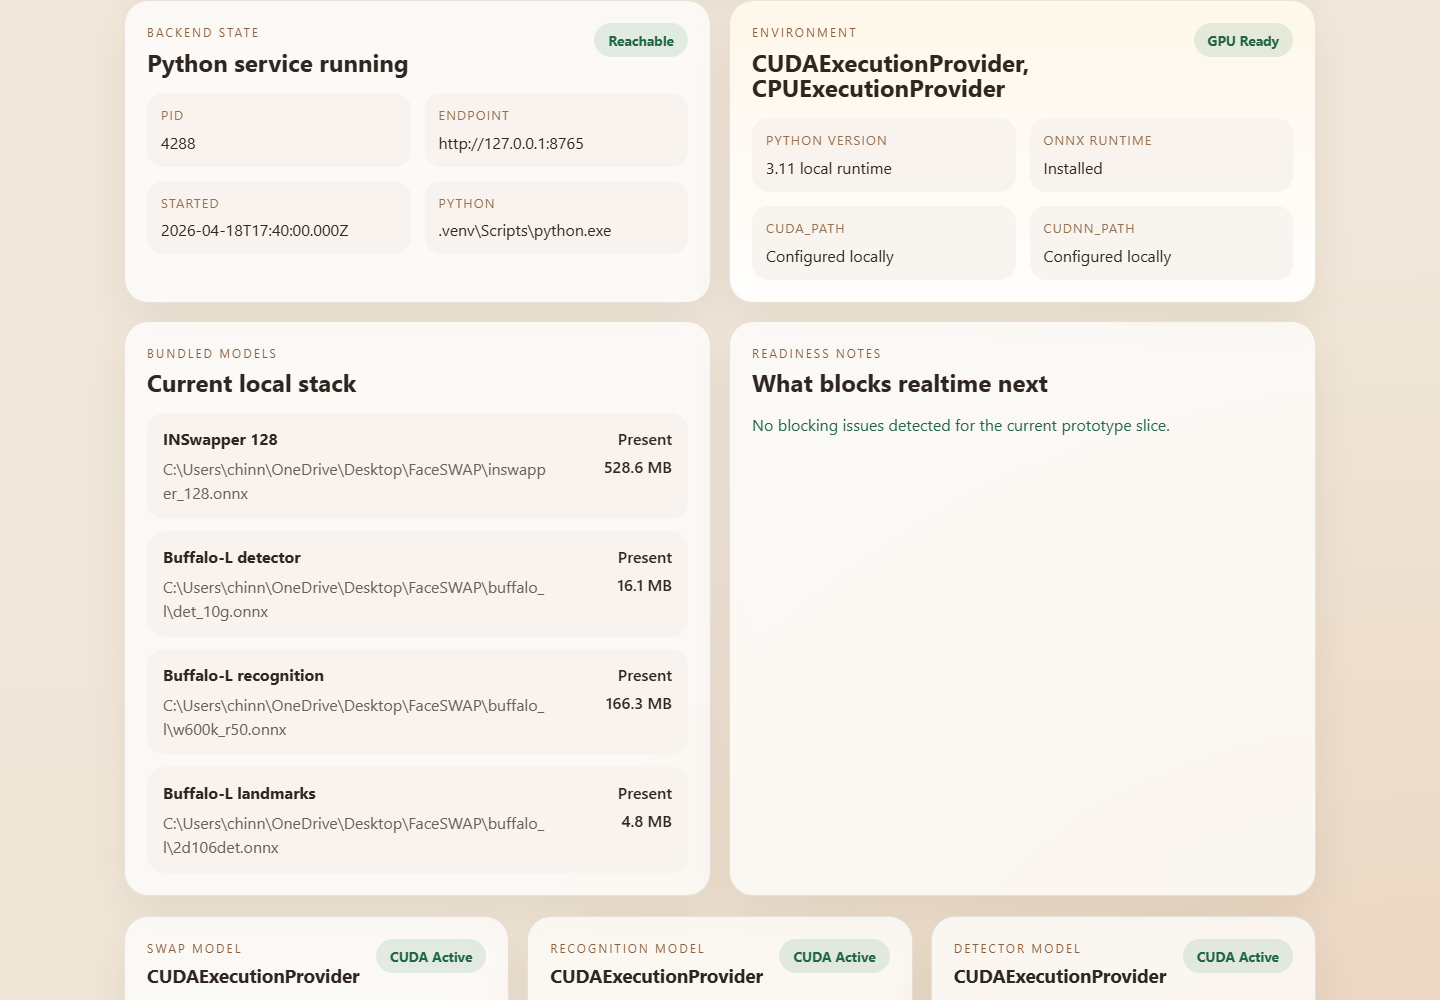
Task: Click the 166.3 MB size value
Action: click(x=639, y=704)
